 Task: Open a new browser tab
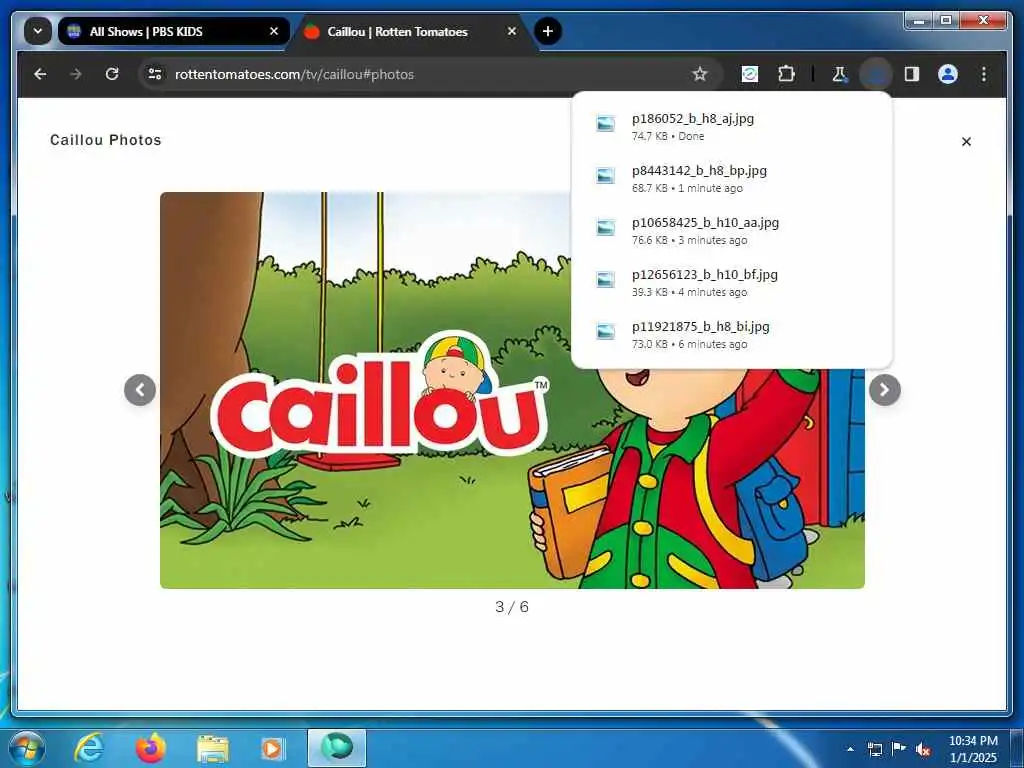click(x=548, y=31)
